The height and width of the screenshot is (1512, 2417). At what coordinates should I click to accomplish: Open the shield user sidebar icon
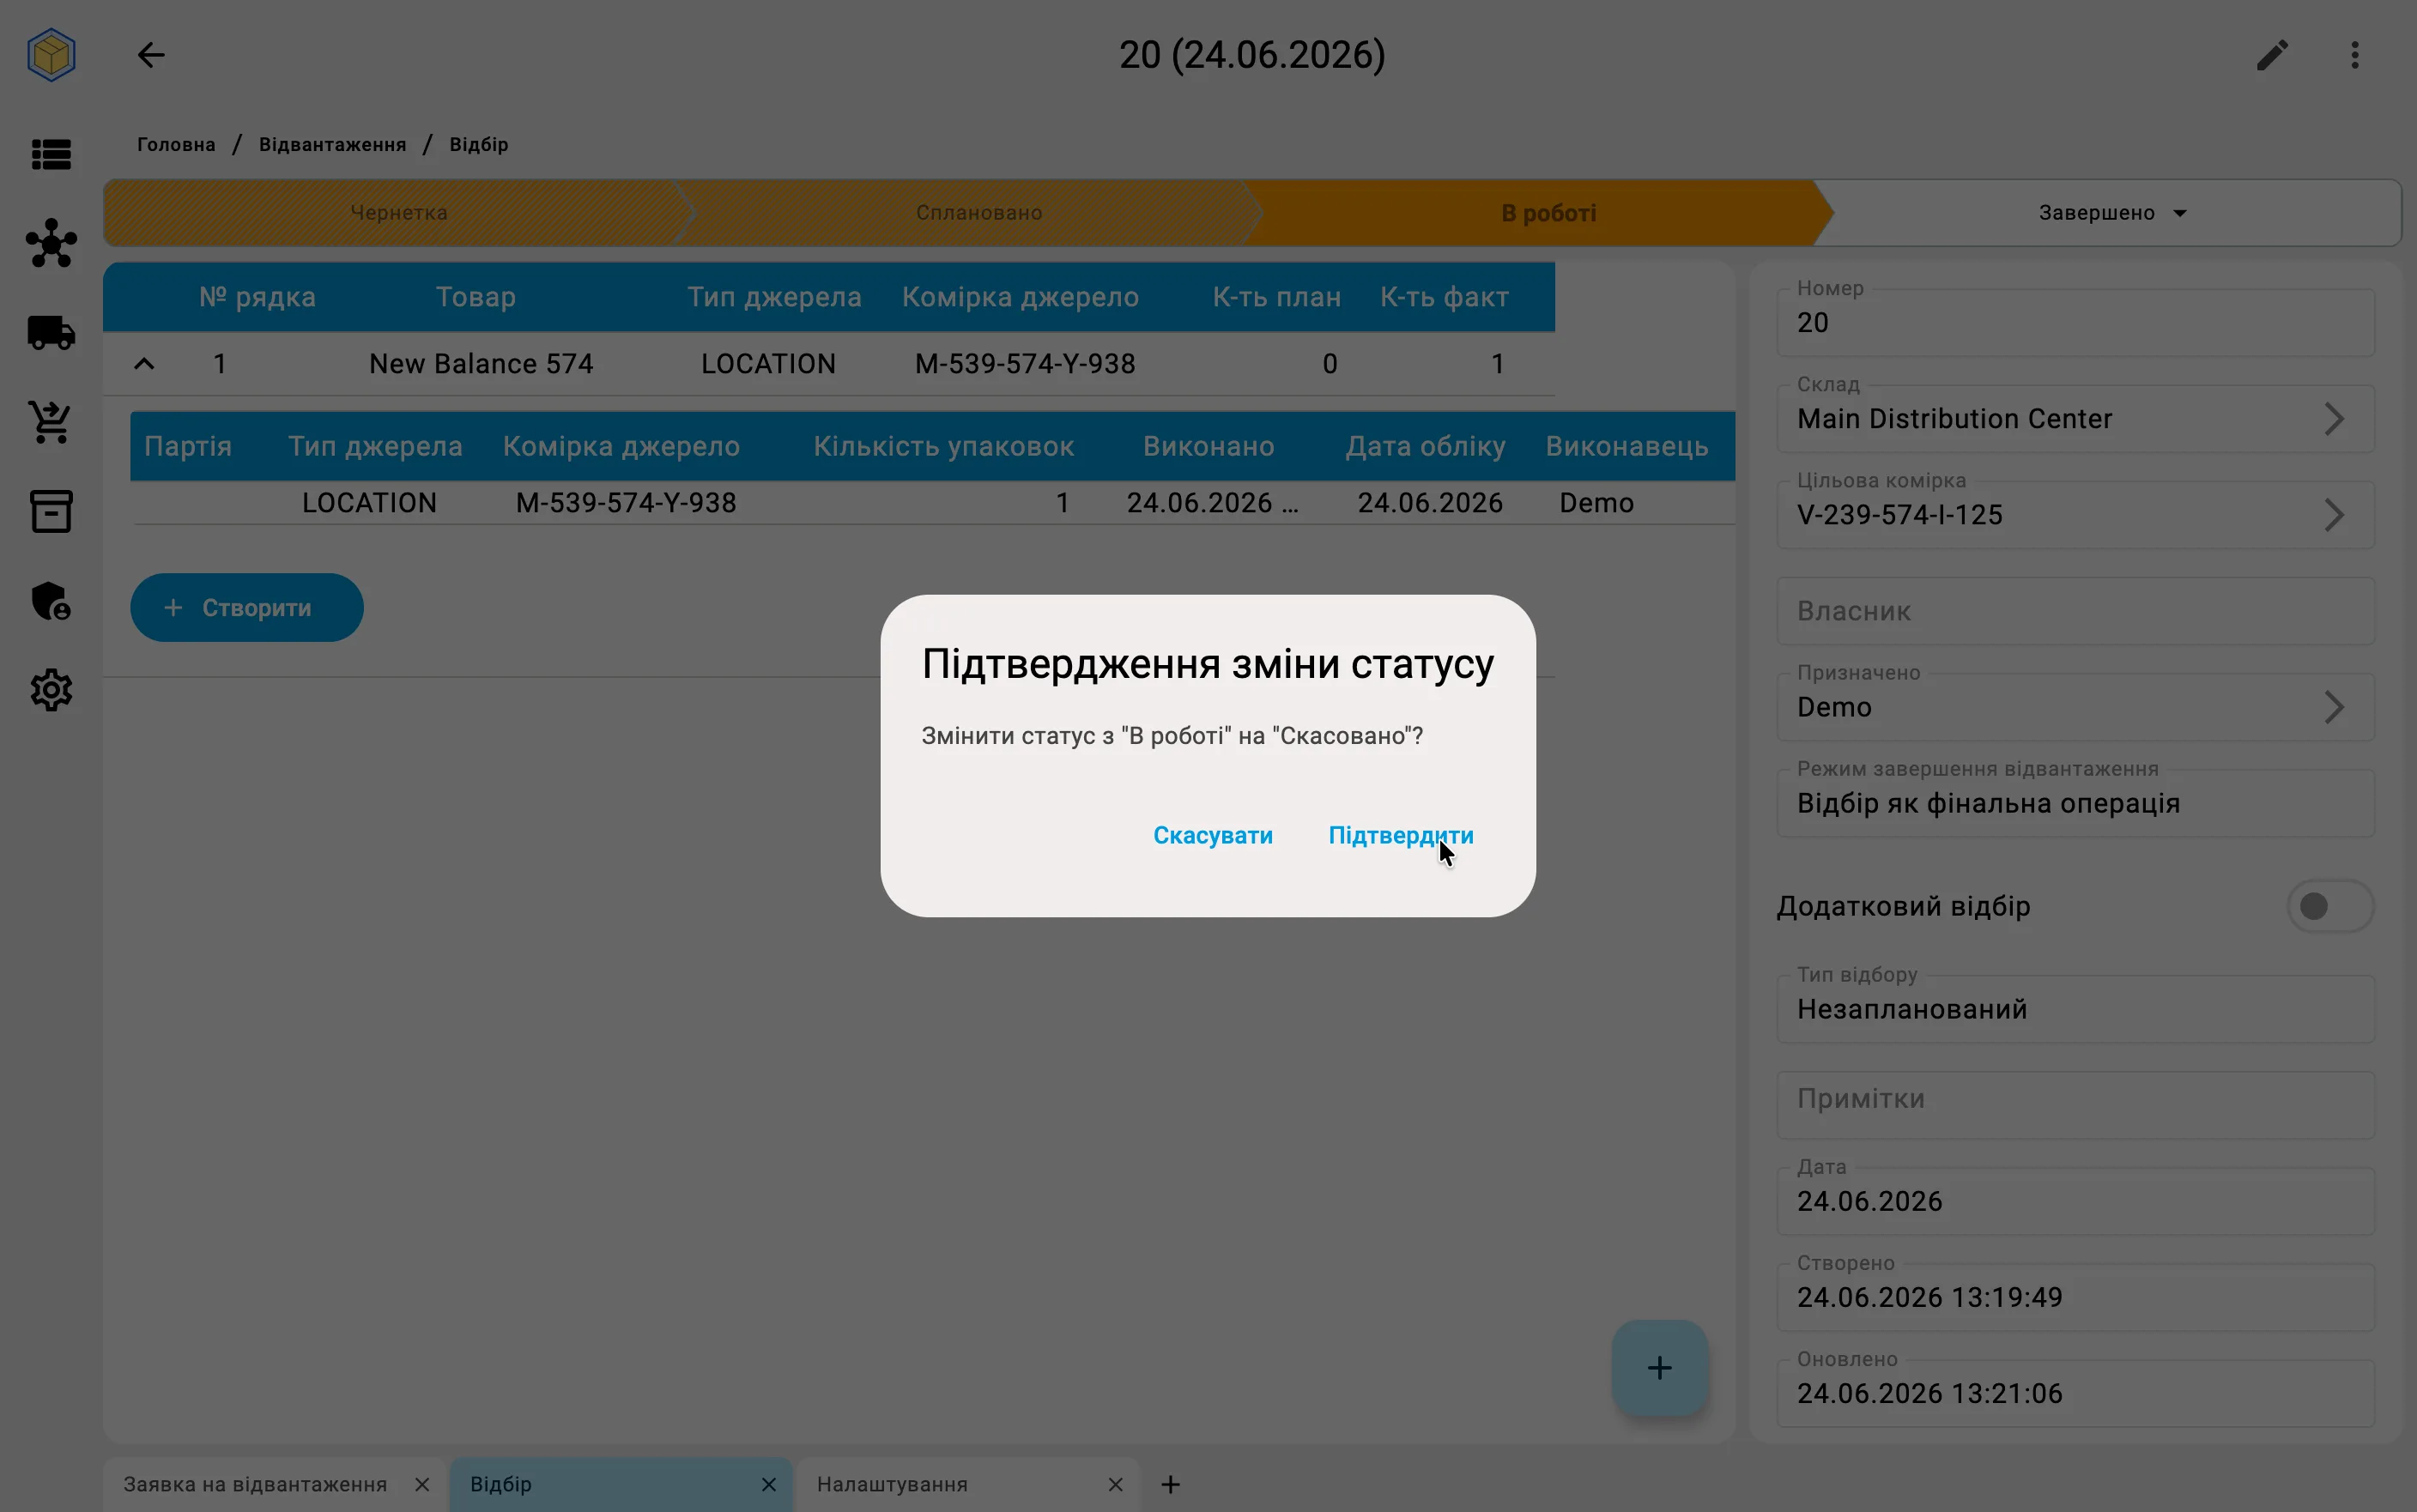(51, 601)
